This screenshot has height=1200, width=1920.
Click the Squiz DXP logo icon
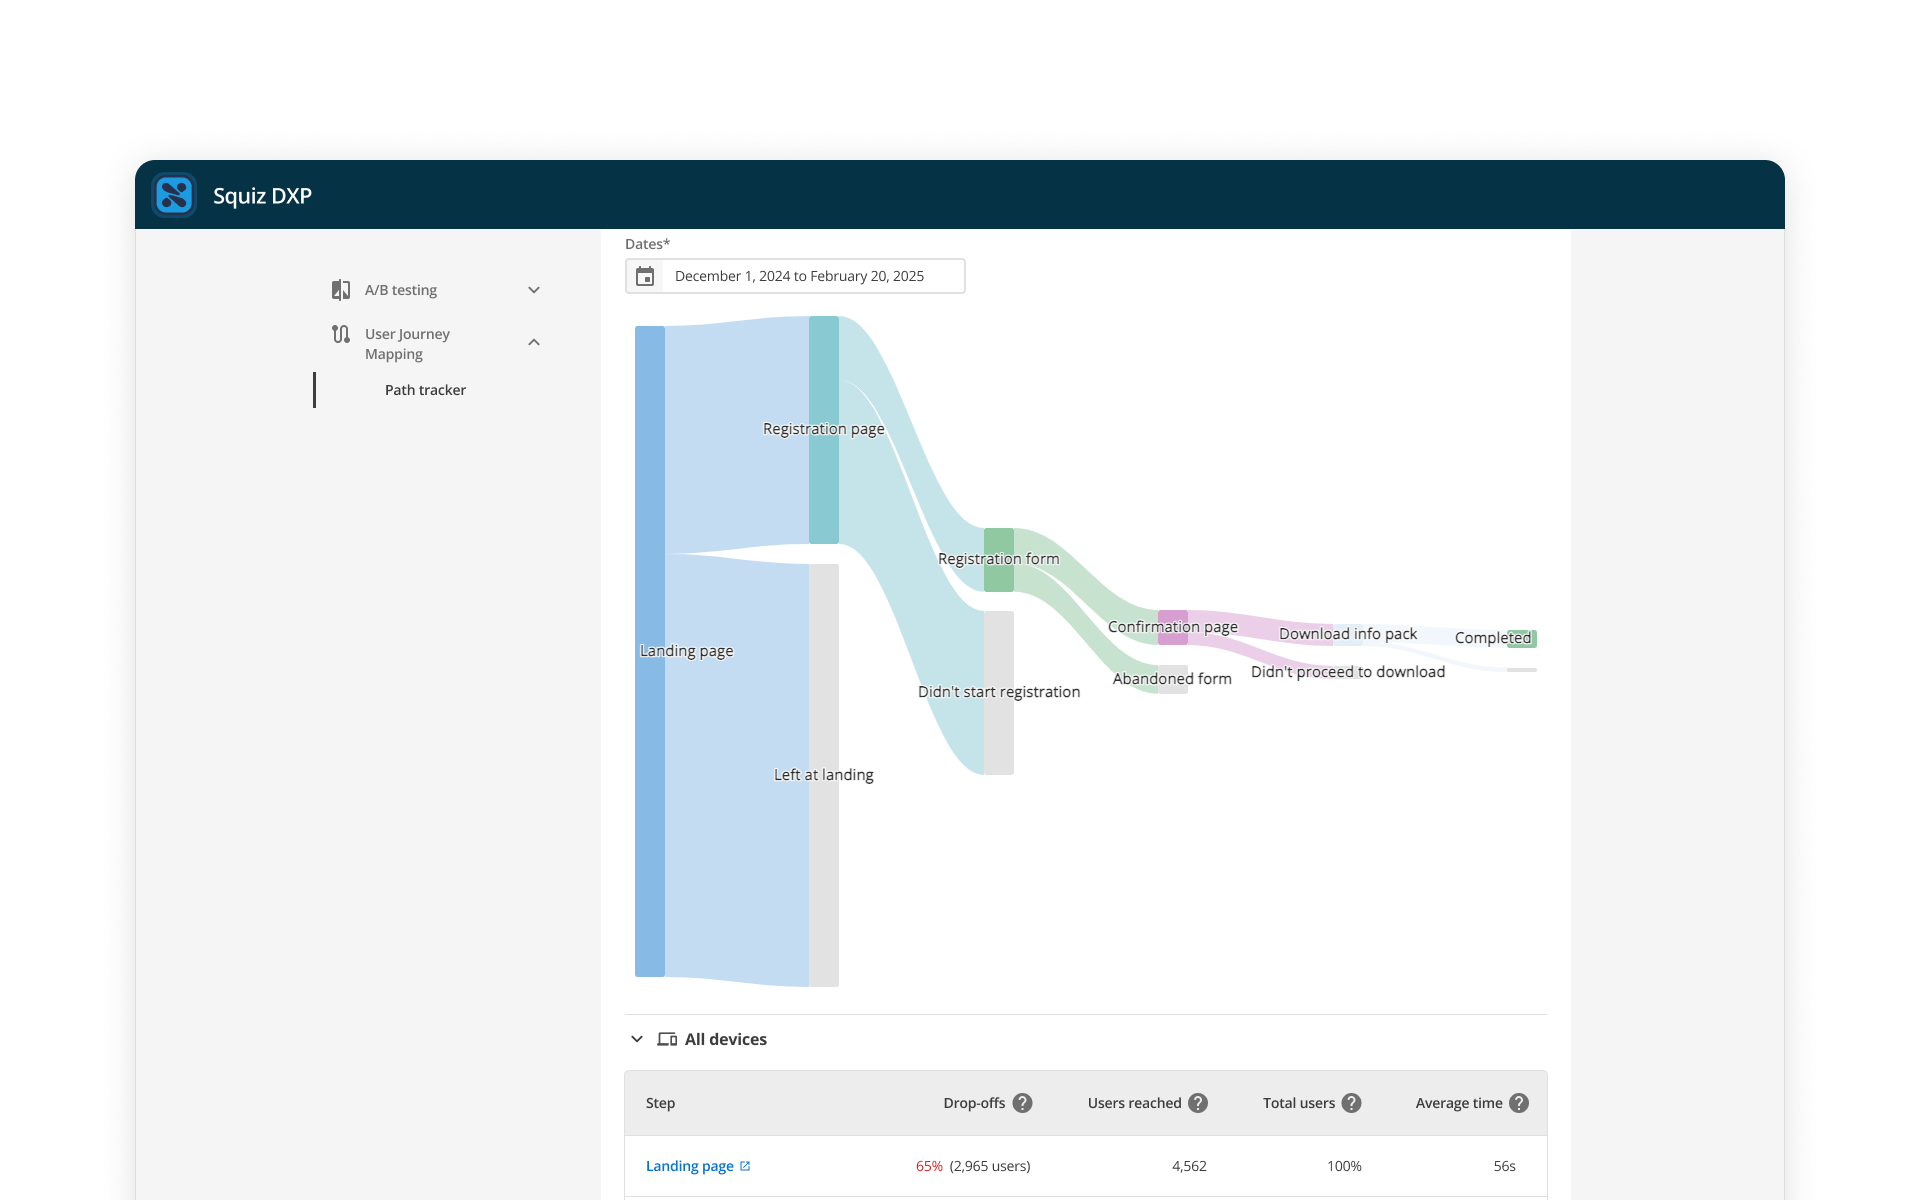point(174,195)
